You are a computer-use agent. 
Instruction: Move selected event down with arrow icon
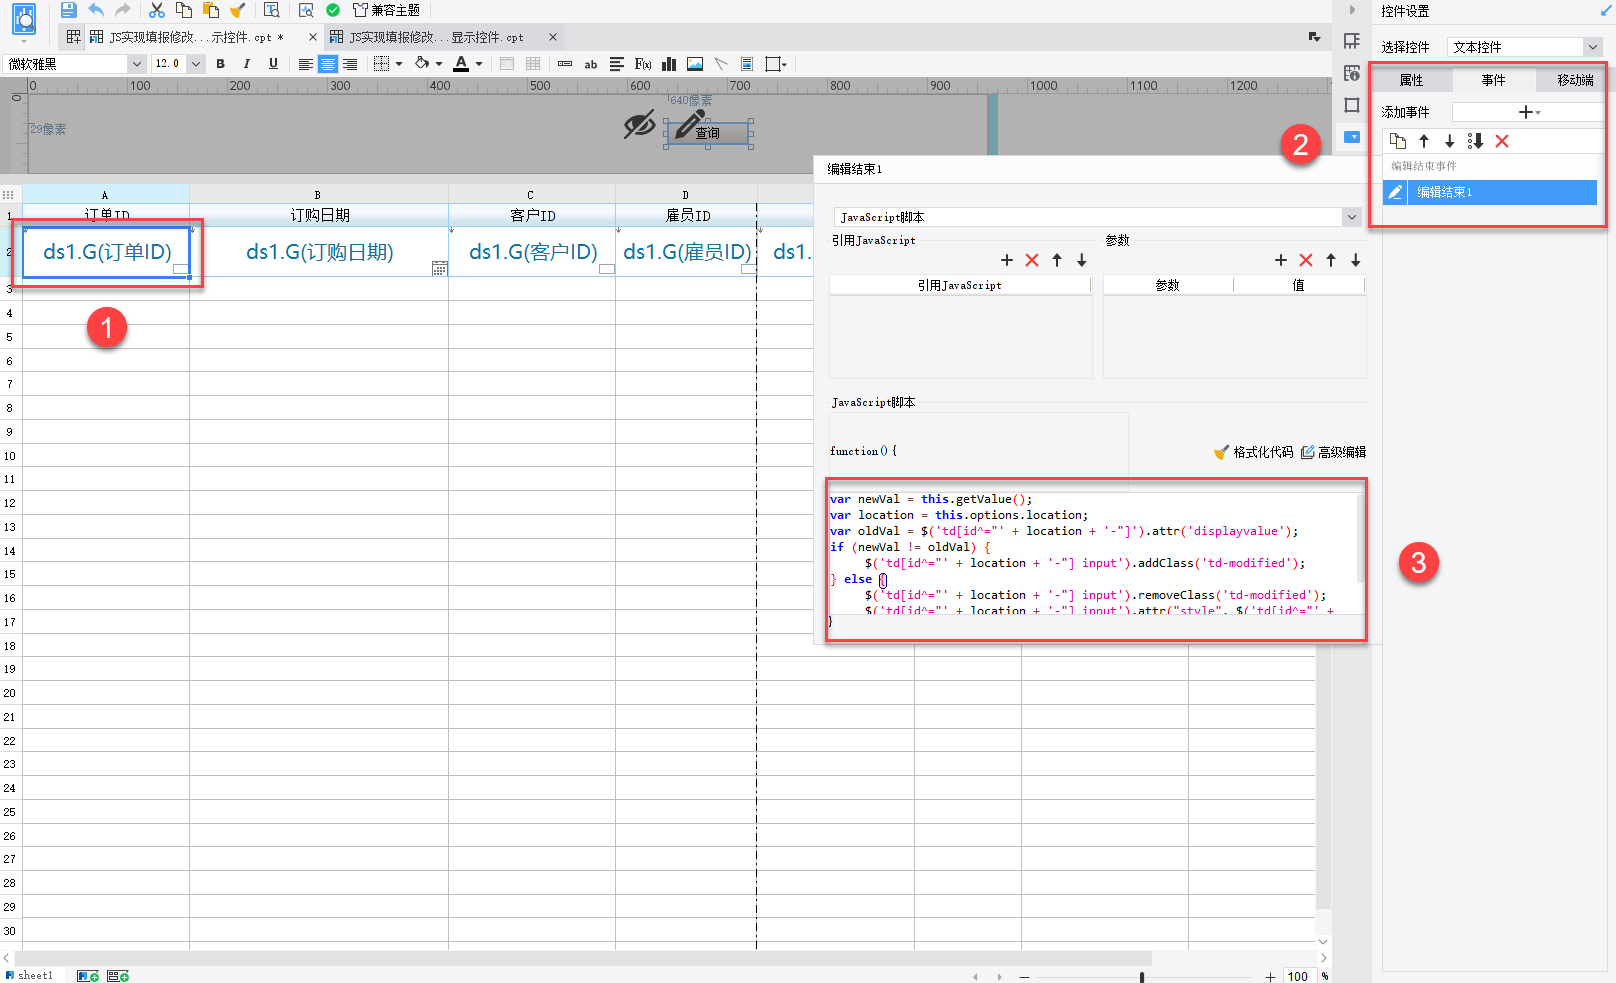(x=1449, y=141)
